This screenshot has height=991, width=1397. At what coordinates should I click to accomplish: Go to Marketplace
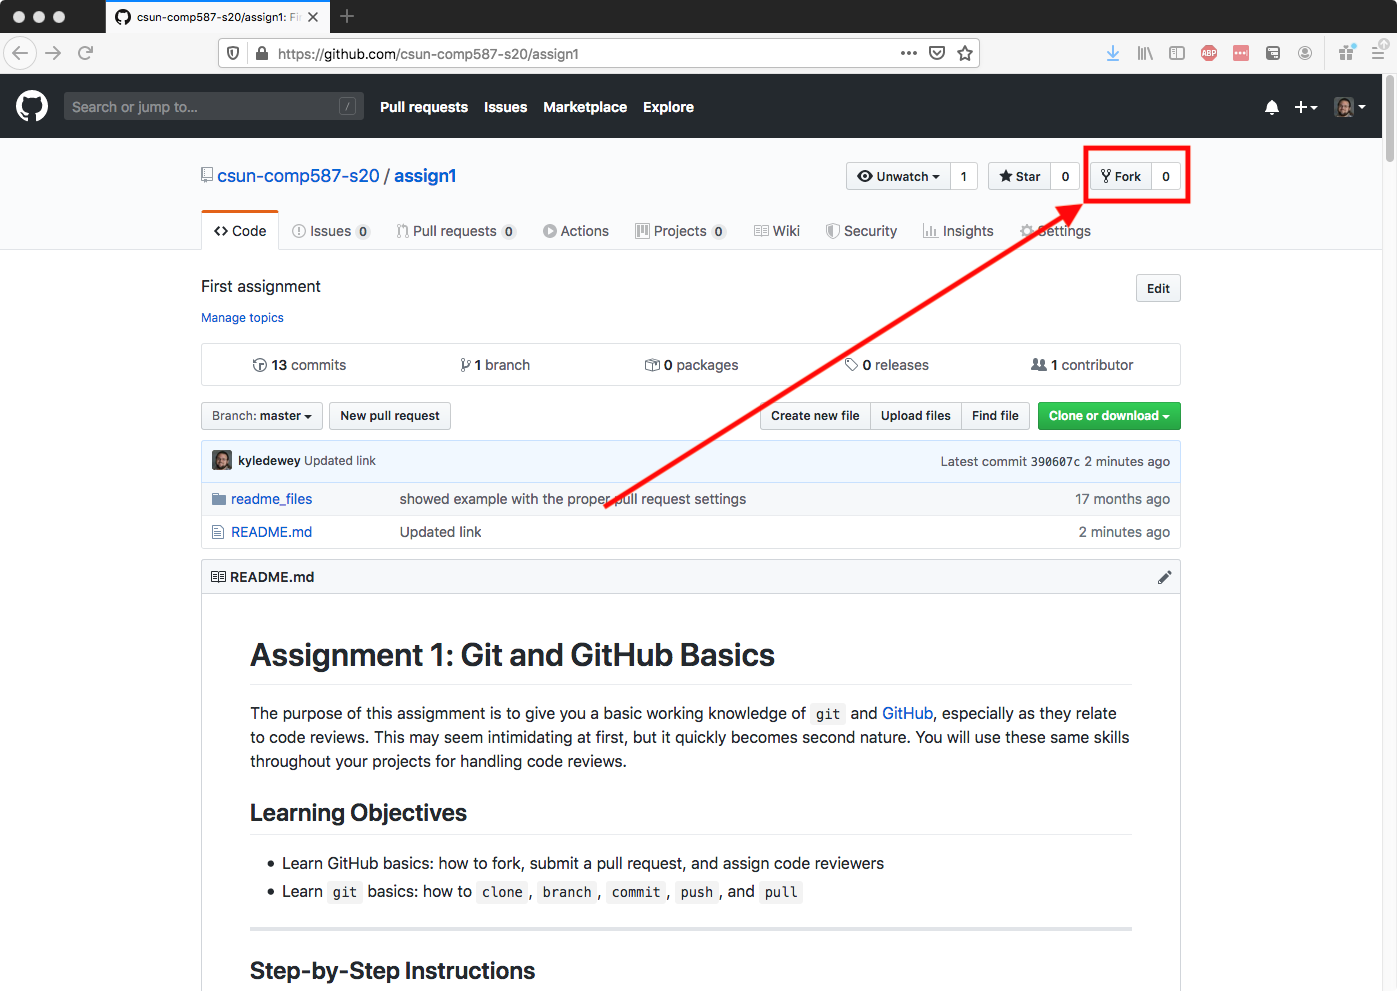(585, 107)
